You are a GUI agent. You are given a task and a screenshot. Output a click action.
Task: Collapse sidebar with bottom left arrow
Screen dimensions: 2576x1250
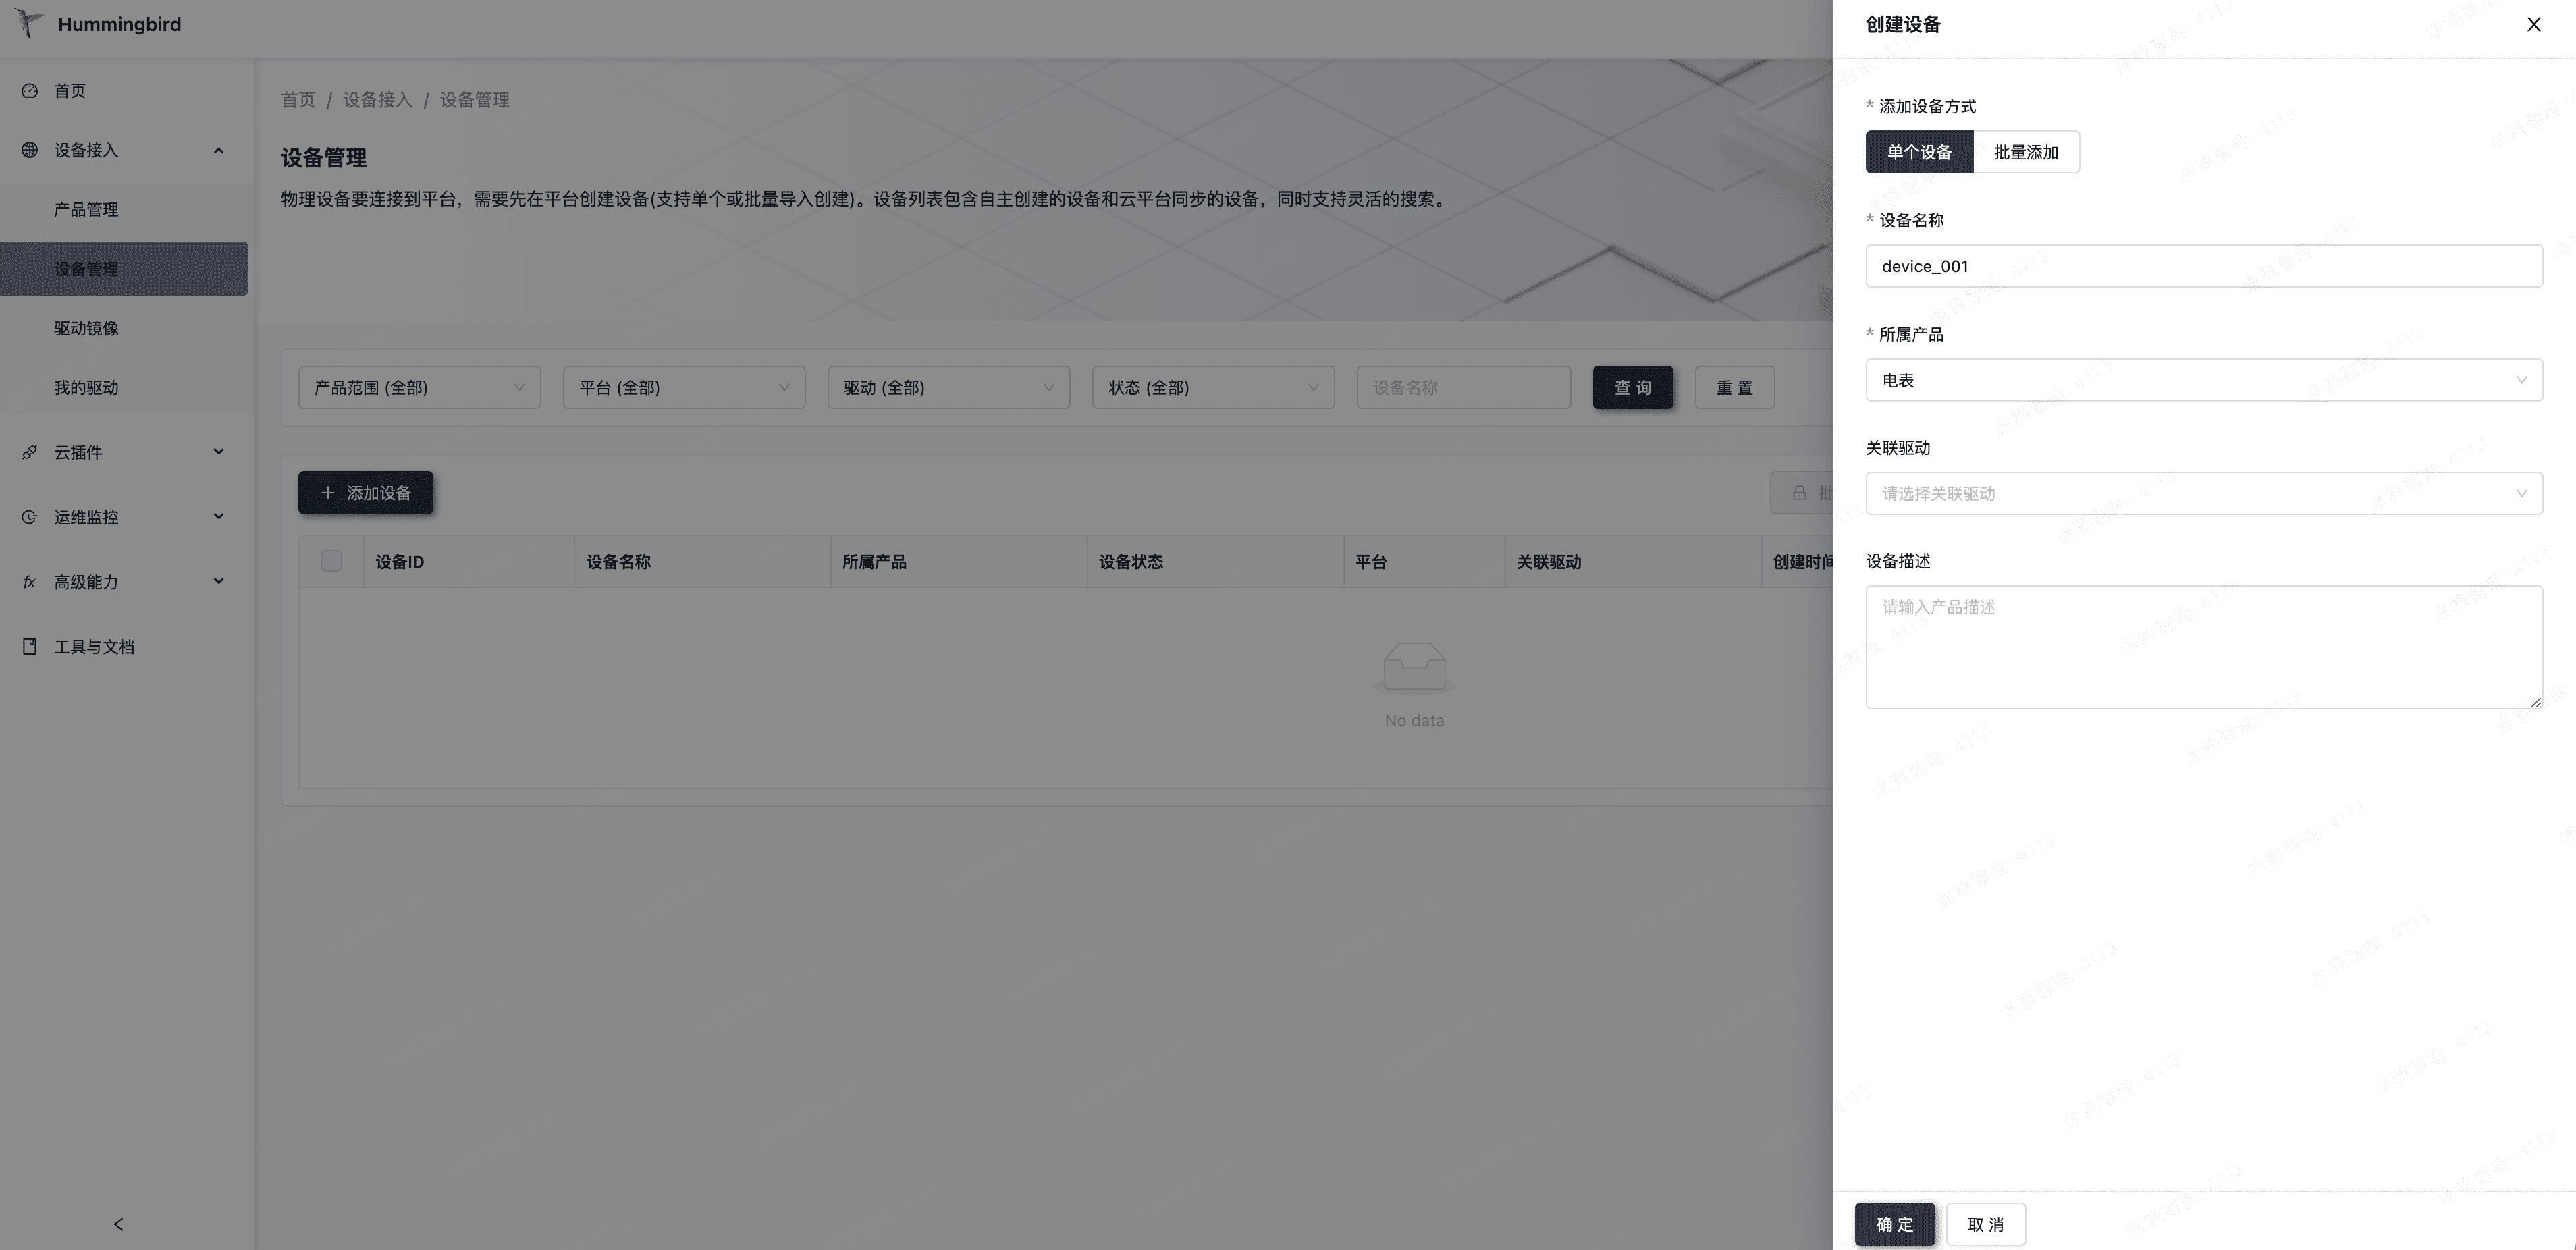click(119, 1224)
